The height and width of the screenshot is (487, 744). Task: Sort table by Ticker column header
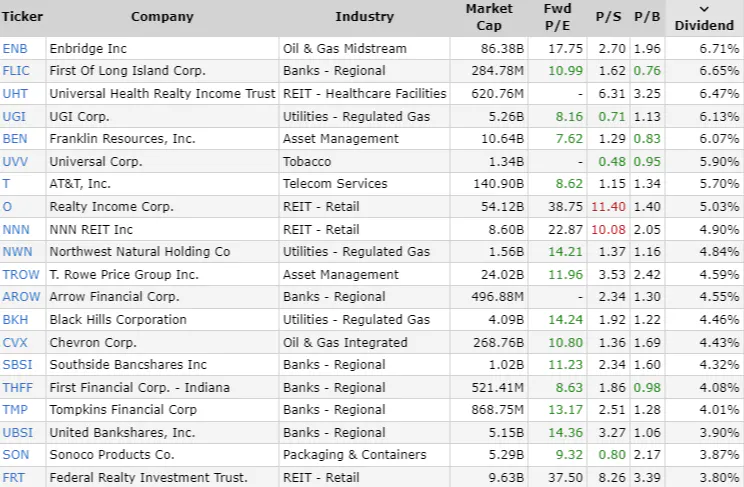(22, 17)
